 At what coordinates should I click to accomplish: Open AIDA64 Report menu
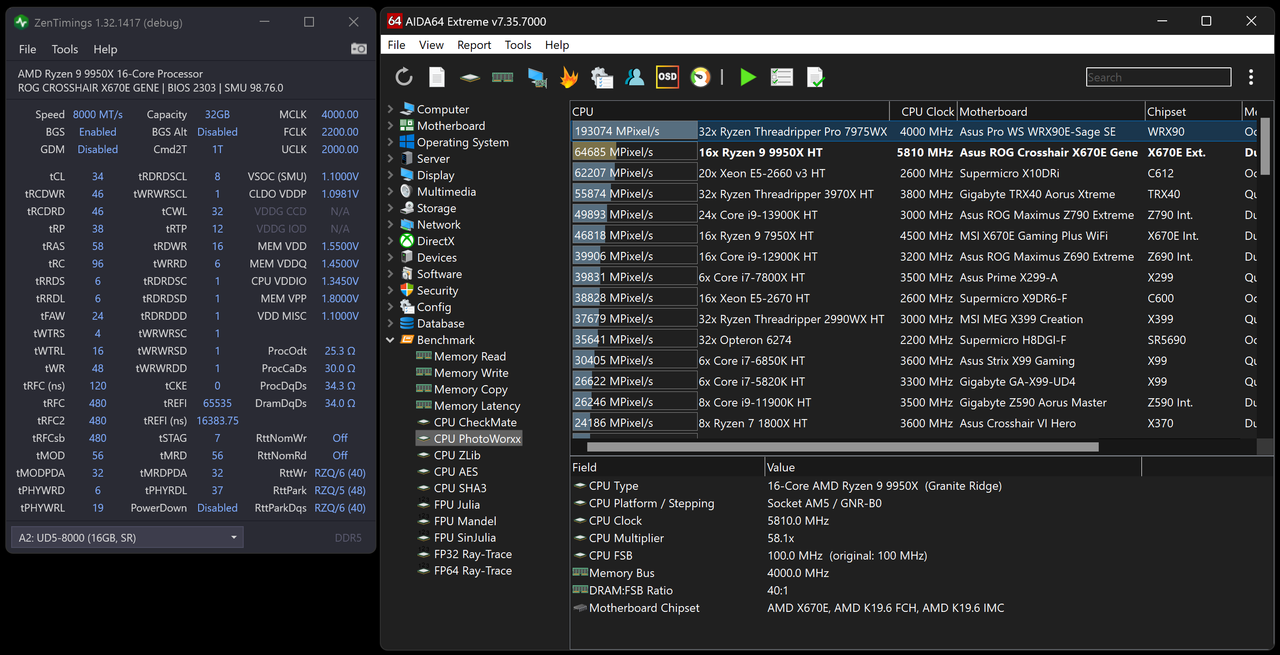(474, 45)
